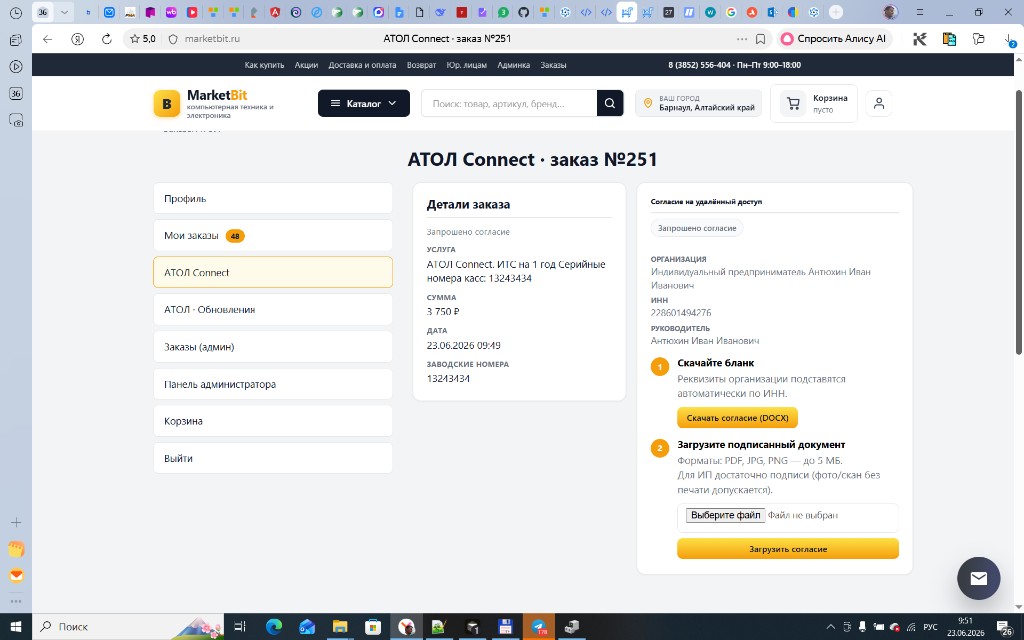Open Админка link in top bar

pyautogui.click(x=513, y=65)
